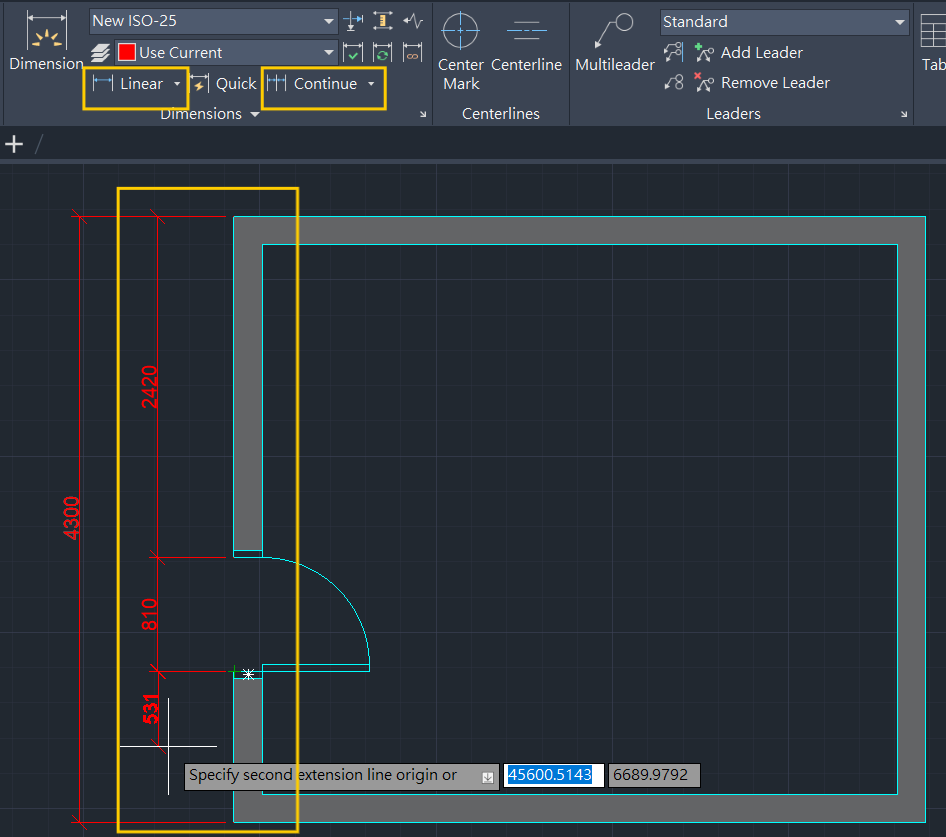Click the dimension Break icon
The height and width of the screenshot is (837, 946).
click(353, 21)
